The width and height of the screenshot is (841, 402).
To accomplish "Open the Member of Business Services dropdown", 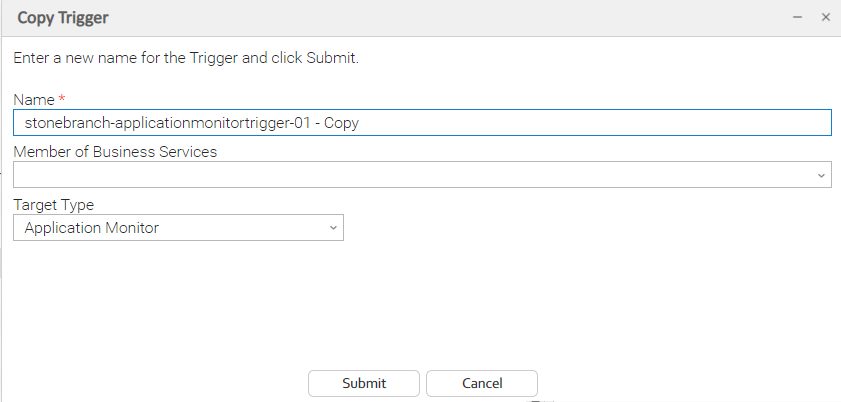I will click(x=421, y=175).
